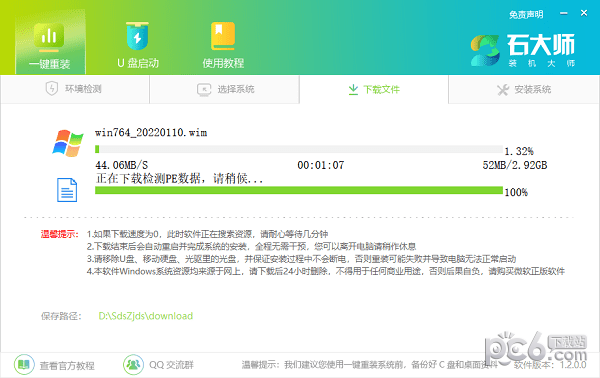Click the 安装系统 wrench icon
Image resolution: width=600 pixels, height=378 pixels.
click(503, 90)
